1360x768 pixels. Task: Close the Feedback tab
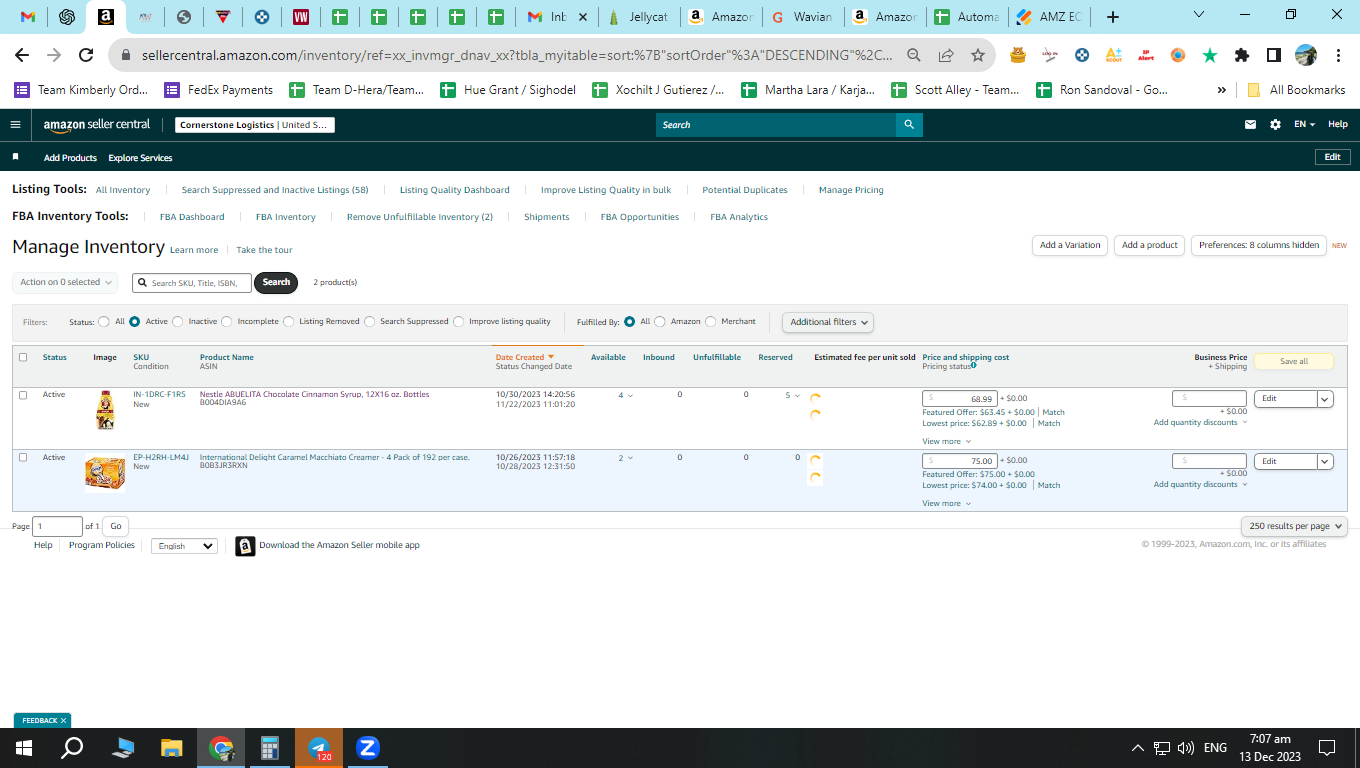click(x=63, y=720)
